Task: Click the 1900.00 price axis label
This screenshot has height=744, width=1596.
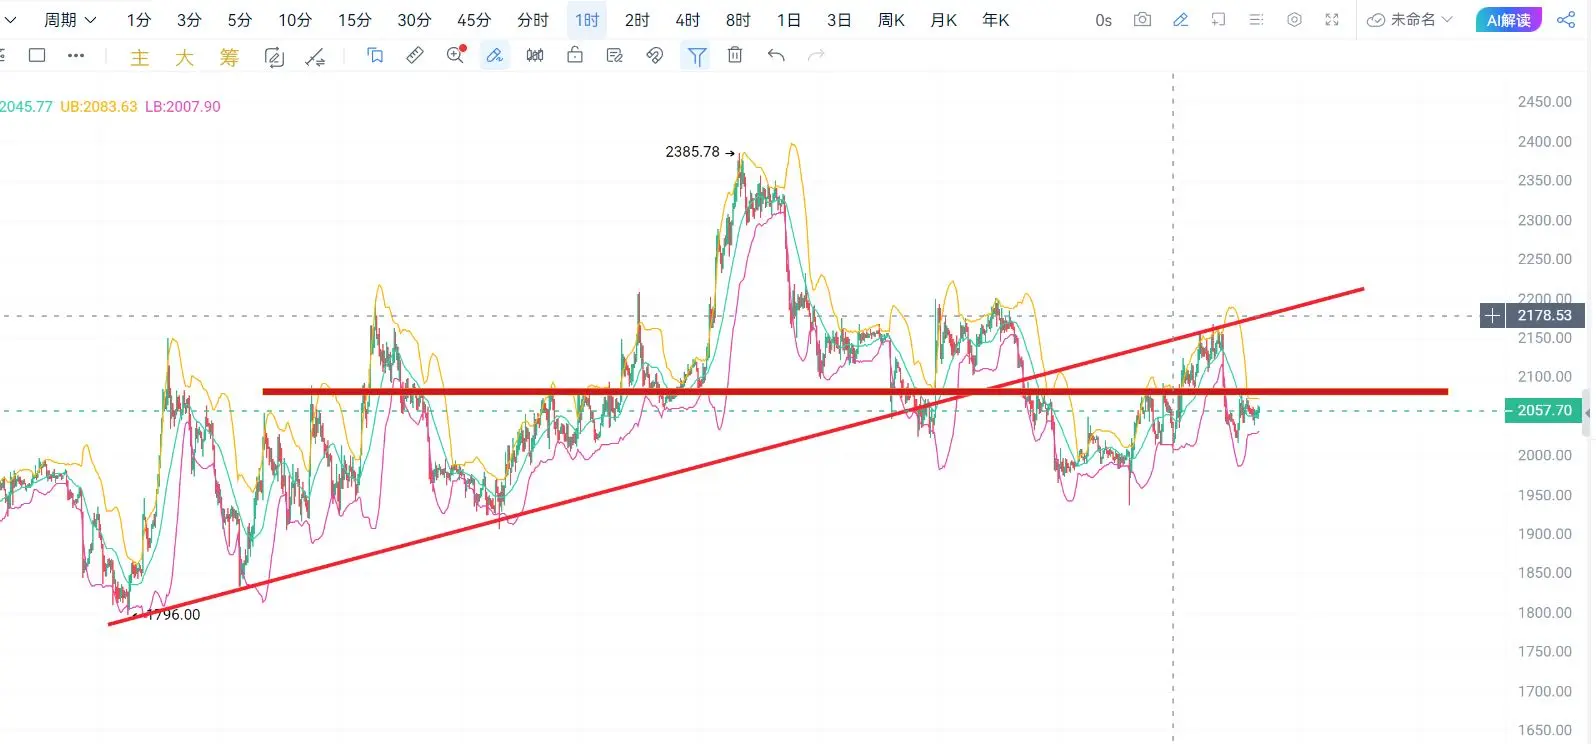Action: tap(1545, 534)
